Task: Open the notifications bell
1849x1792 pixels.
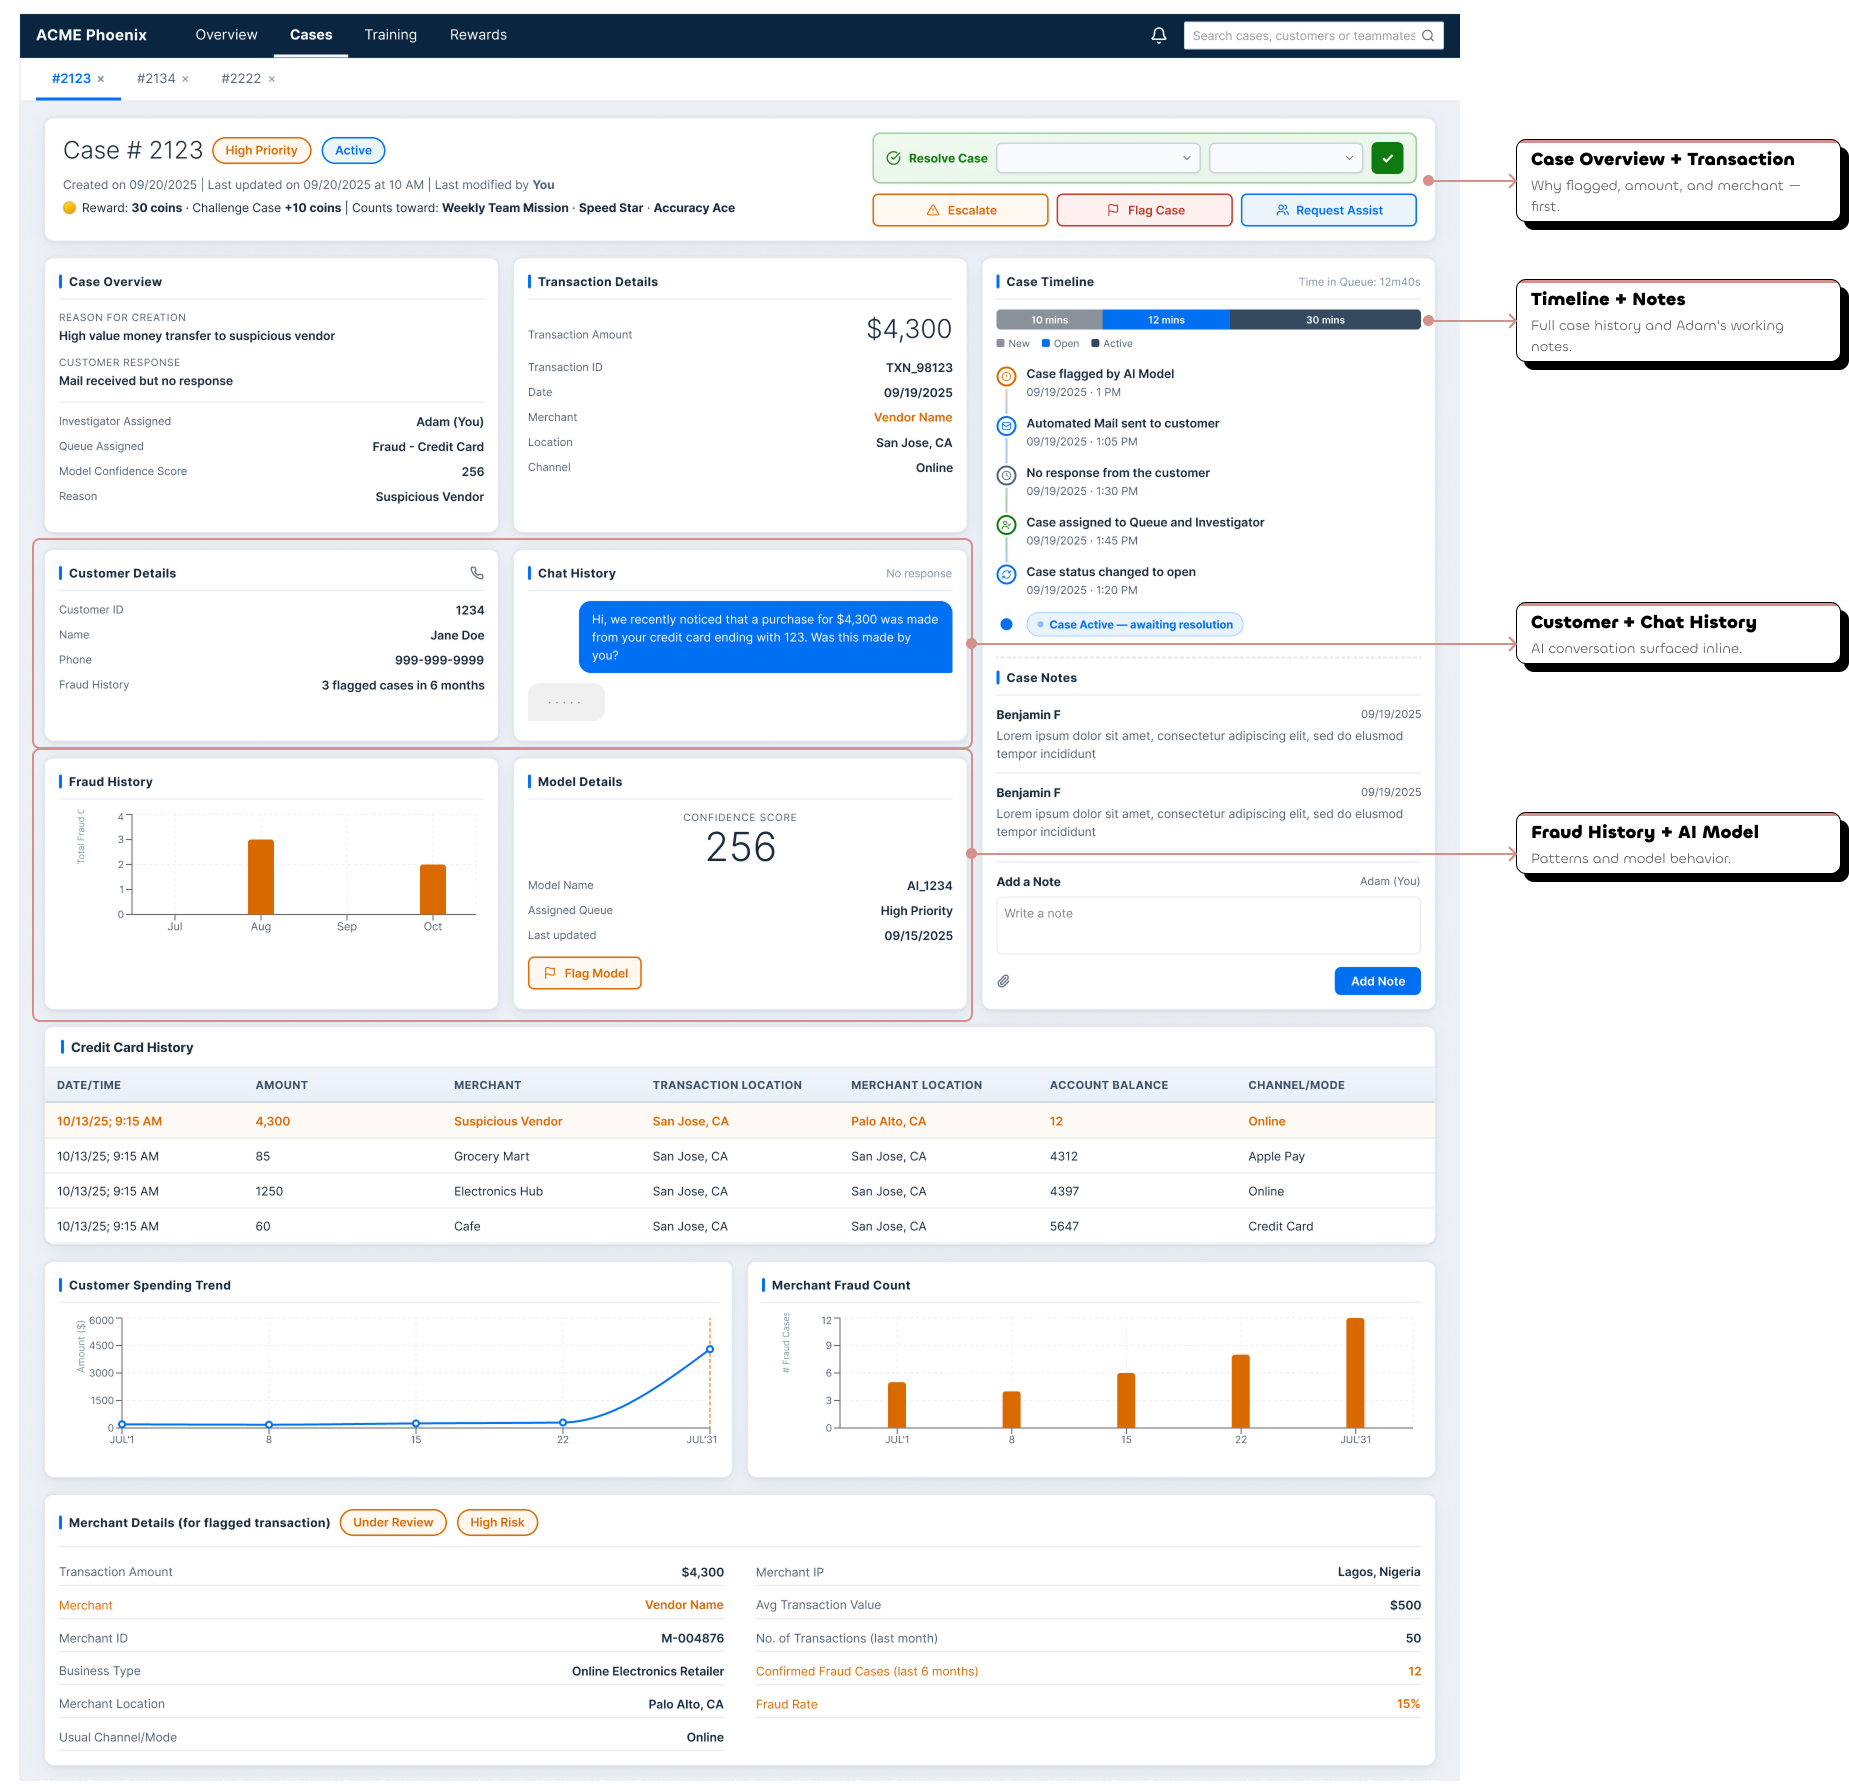Action: pyautogui.click(x=1158, y=35)
